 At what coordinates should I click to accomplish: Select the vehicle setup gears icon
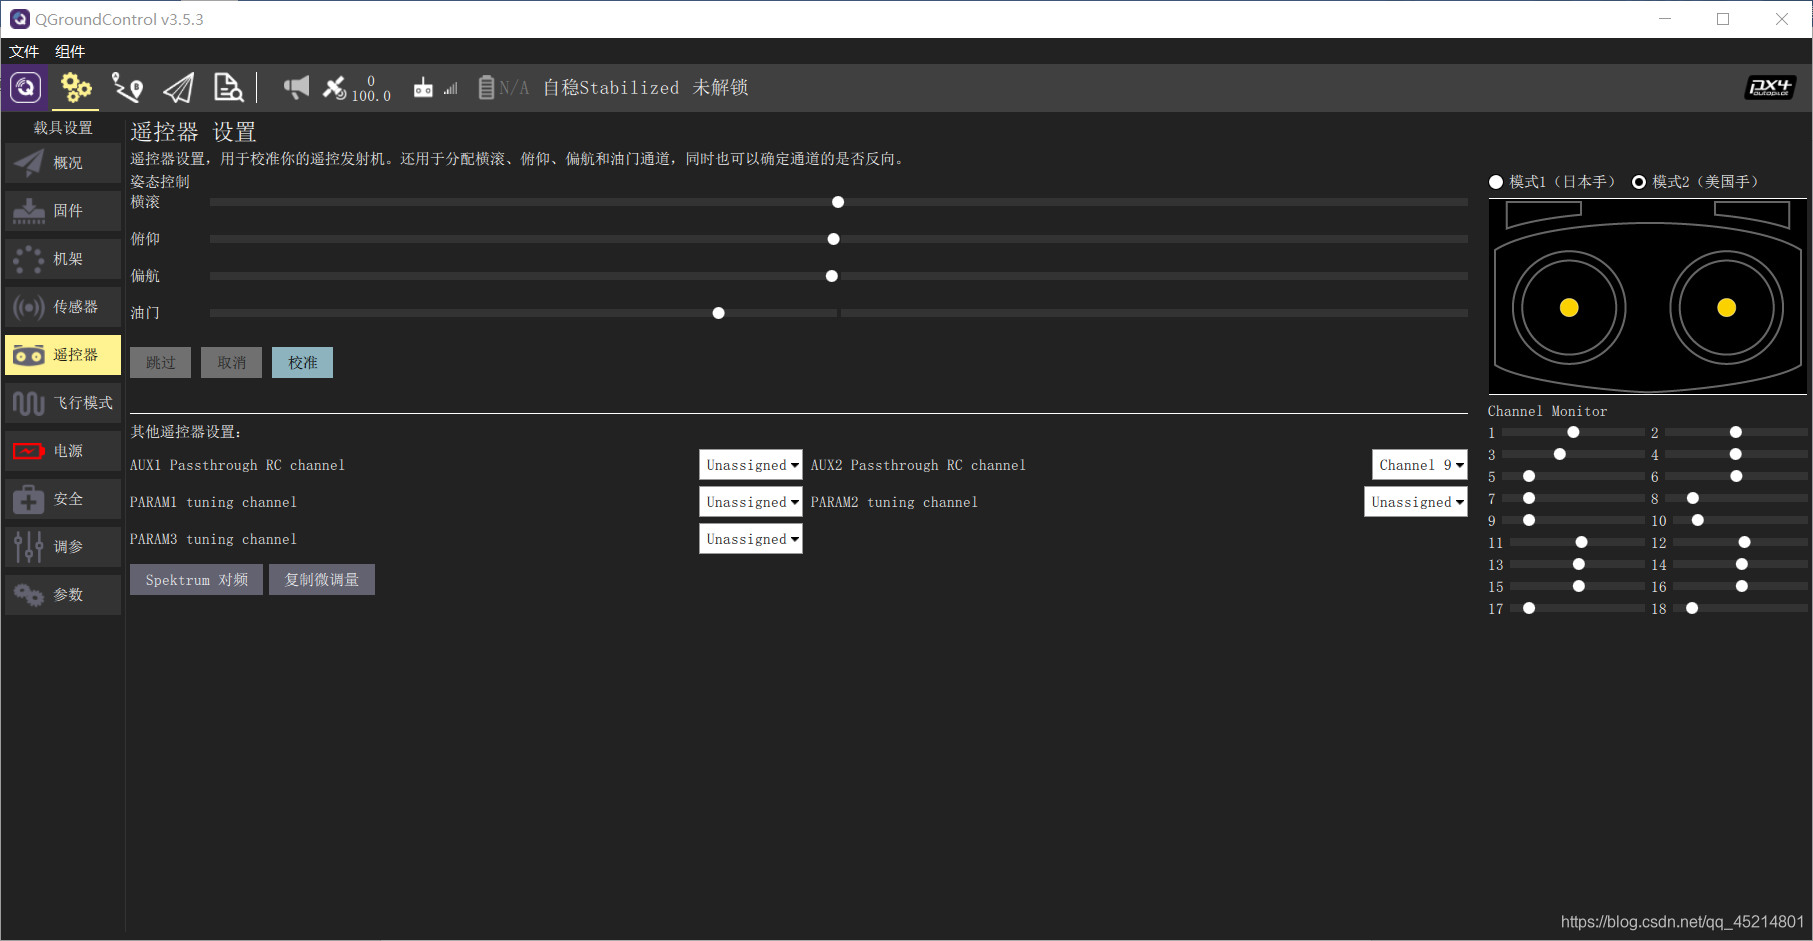pyautogui.click(x=76, y=88)
